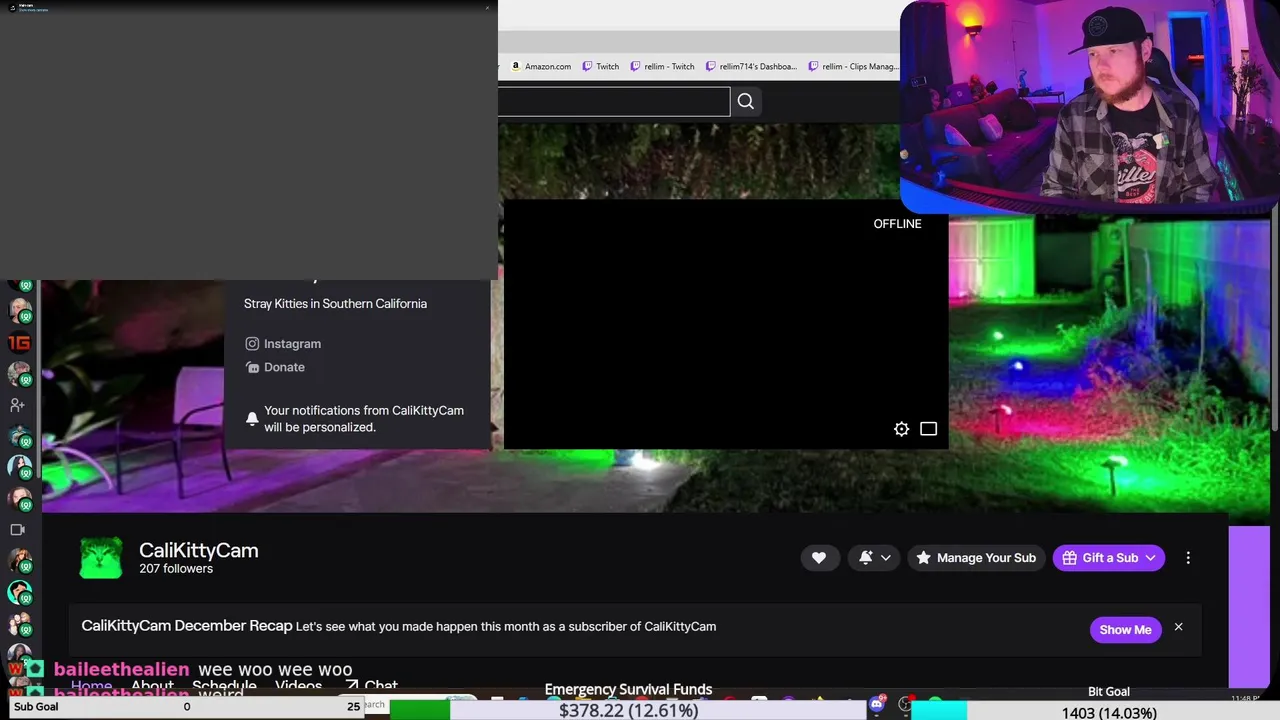Open the 'rellim - Clips Manager' bookmark
The image size is (1280, 720).
point(853,66)
